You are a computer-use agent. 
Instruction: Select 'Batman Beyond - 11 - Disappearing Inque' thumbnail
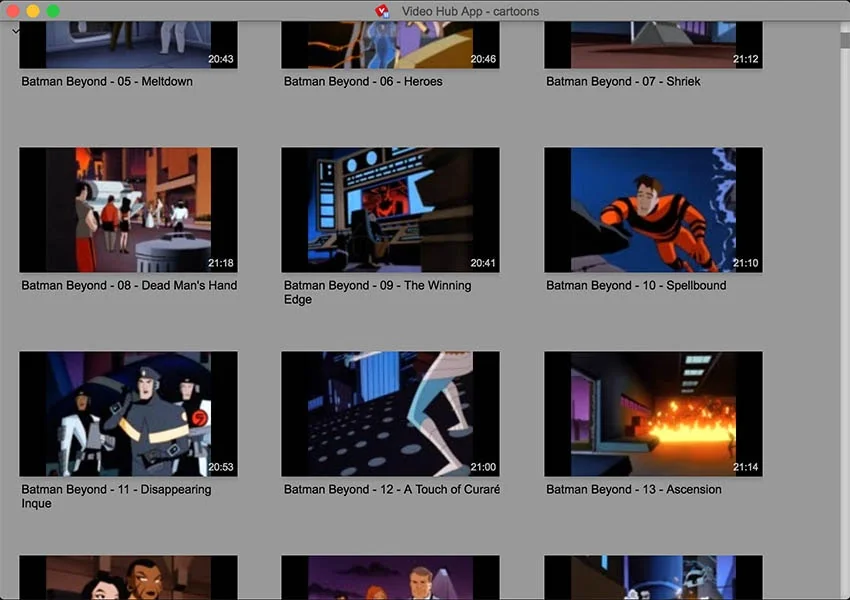point(128,413)
